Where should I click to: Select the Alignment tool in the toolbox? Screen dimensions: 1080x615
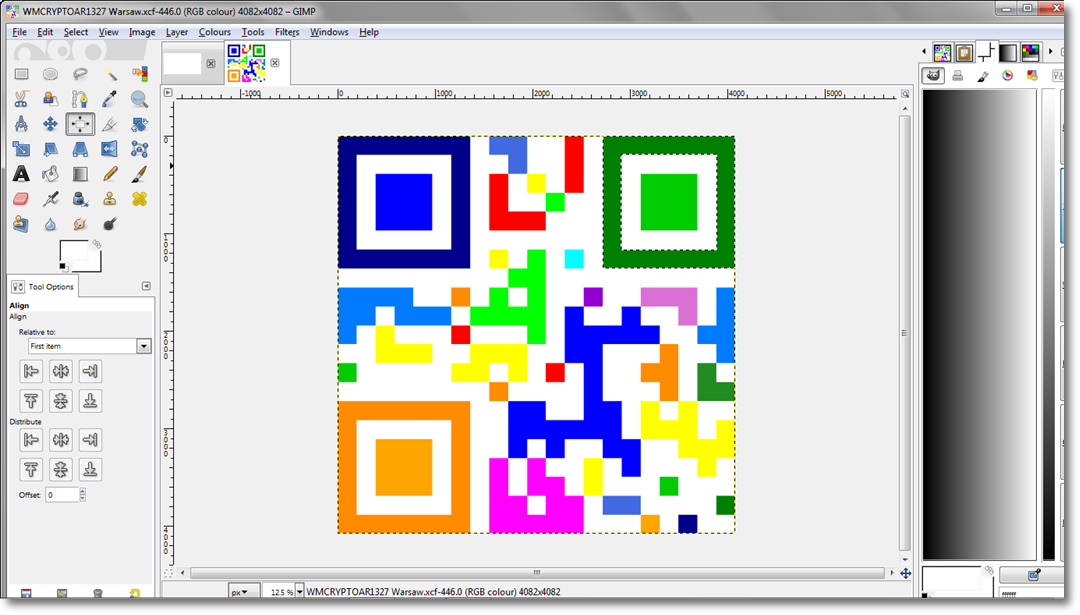tap(80, 124)
